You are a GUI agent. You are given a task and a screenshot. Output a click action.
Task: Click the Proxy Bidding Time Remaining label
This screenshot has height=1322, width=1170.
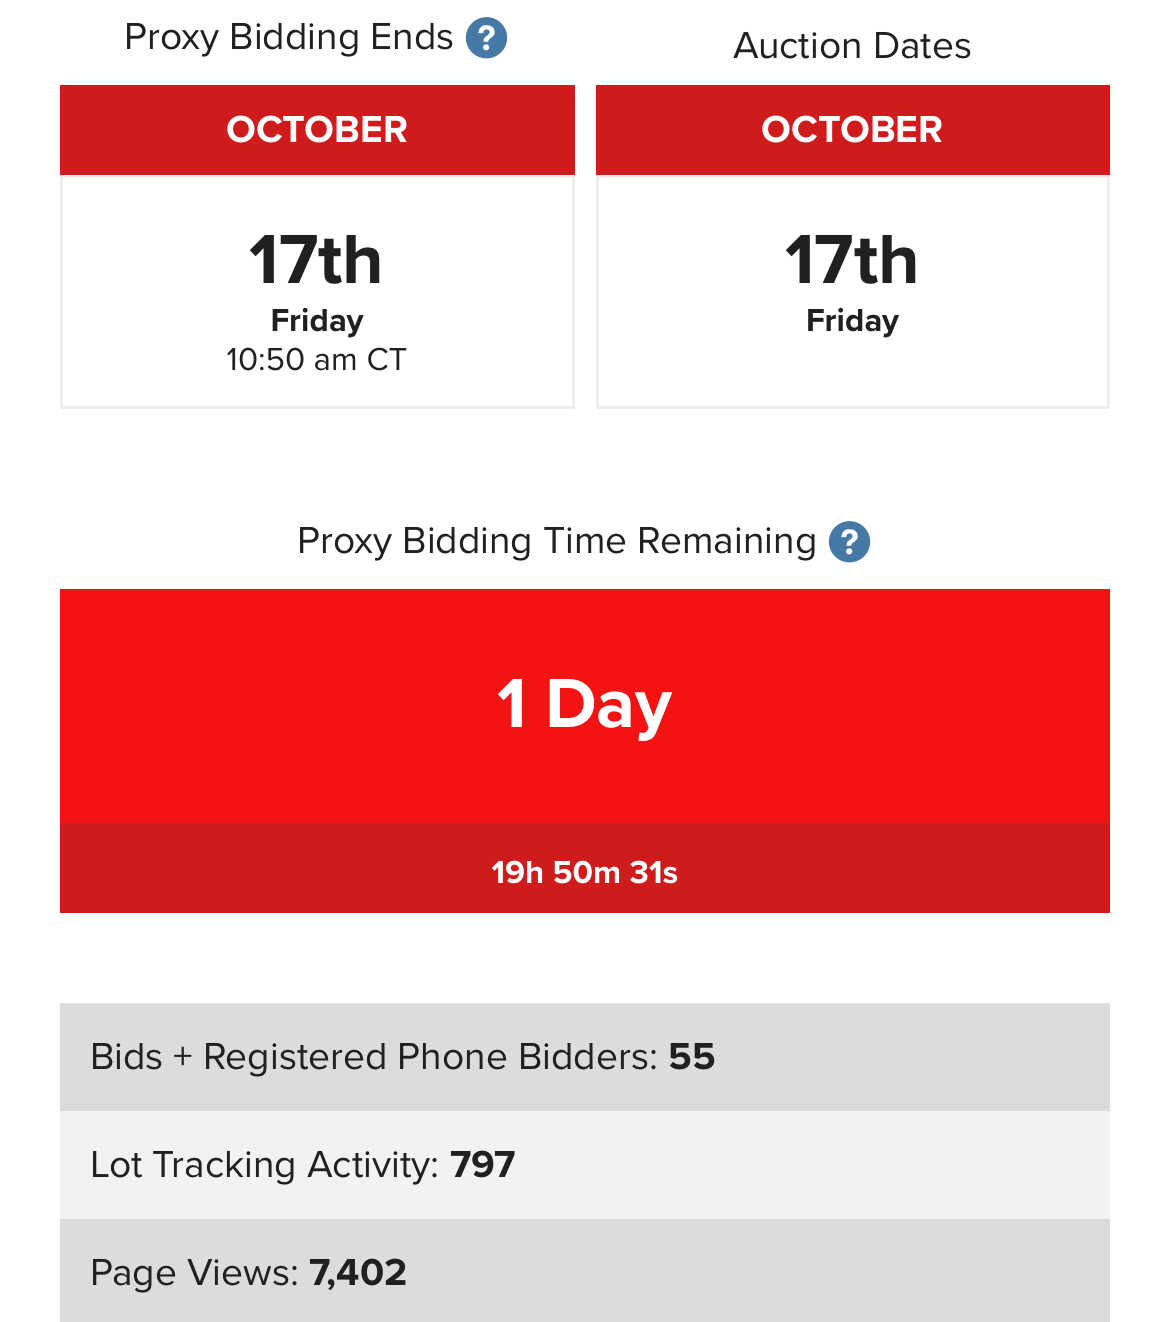click(x=556, y=541)
